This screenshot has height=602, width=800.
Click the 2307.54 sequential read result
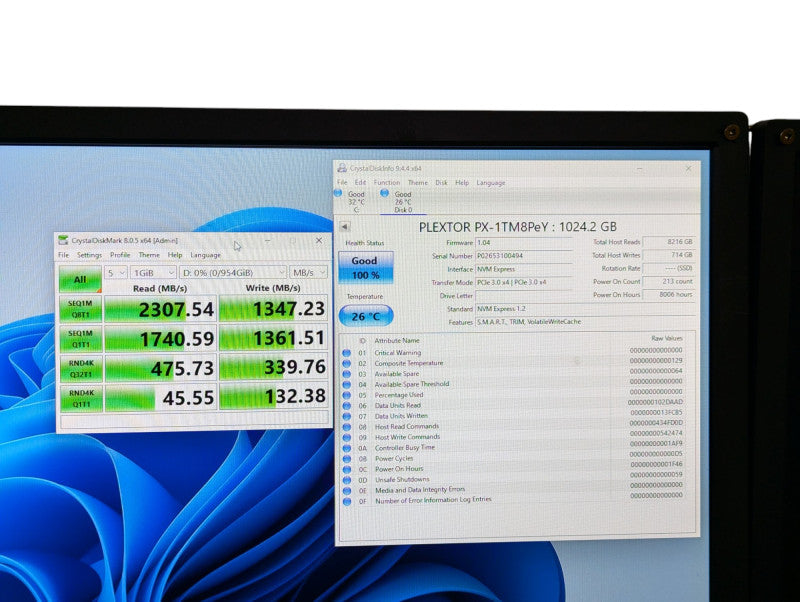pos(160,309)
